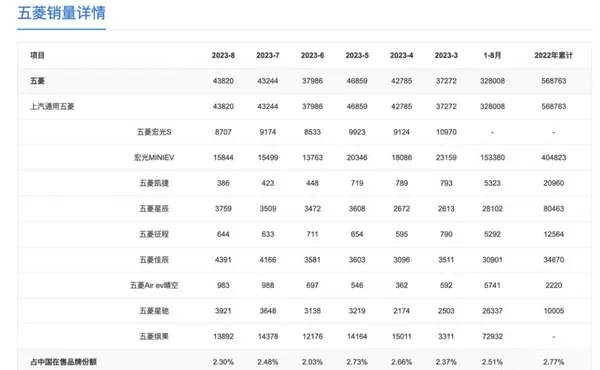Screen dimensions: 600x370
Task: Open the 宏光MINIEV model link
Action: (x=154, y=157)
